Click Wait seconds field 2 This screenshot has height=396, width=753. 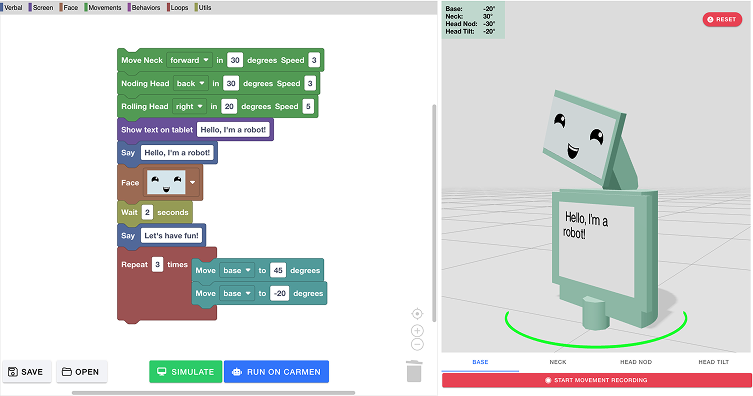[147, 212]
